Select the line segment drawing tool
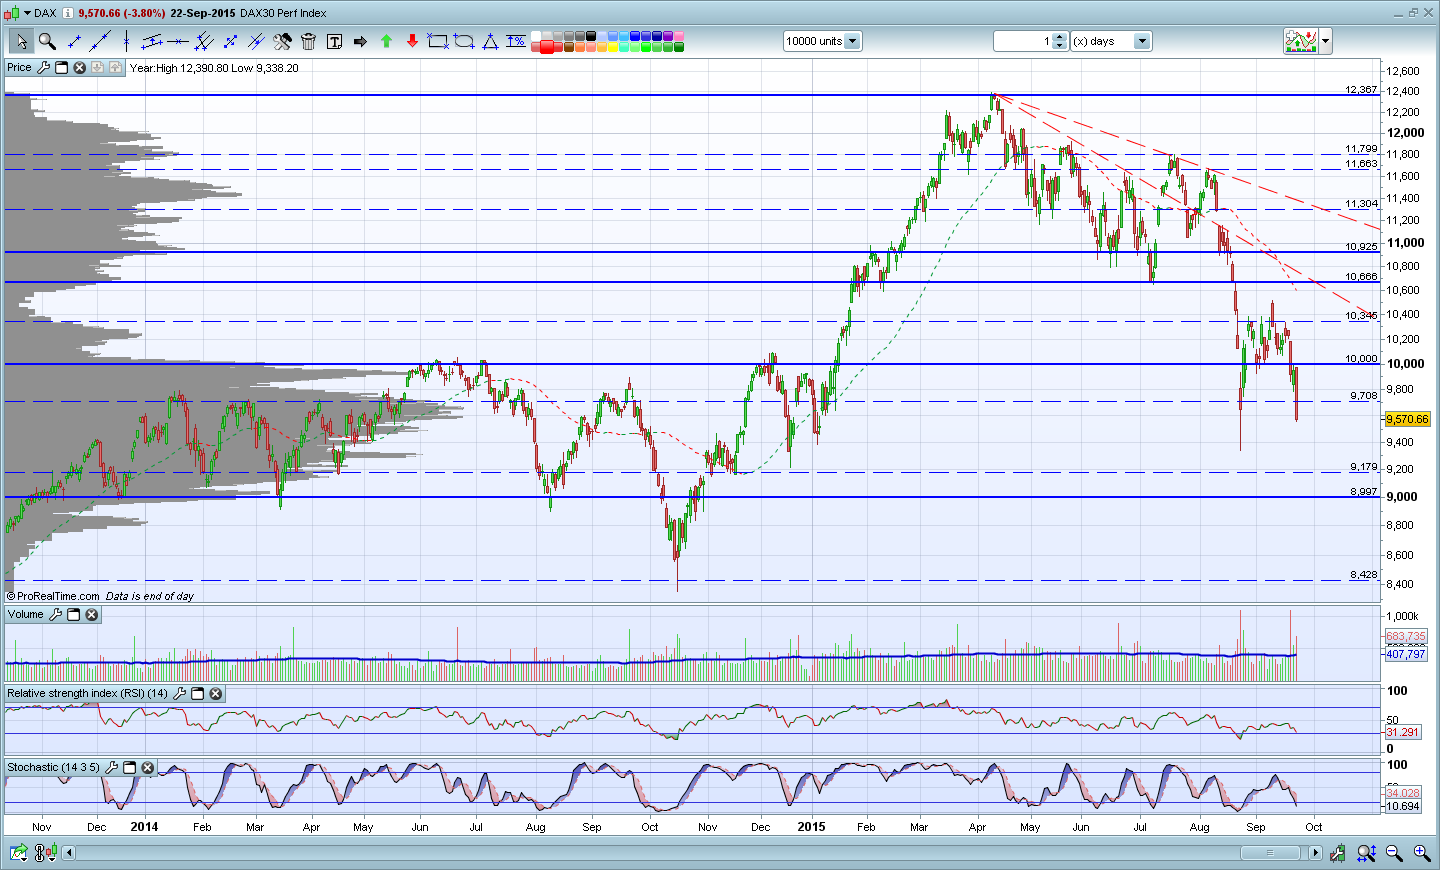The image size is (1440, 870). point(74,41)
